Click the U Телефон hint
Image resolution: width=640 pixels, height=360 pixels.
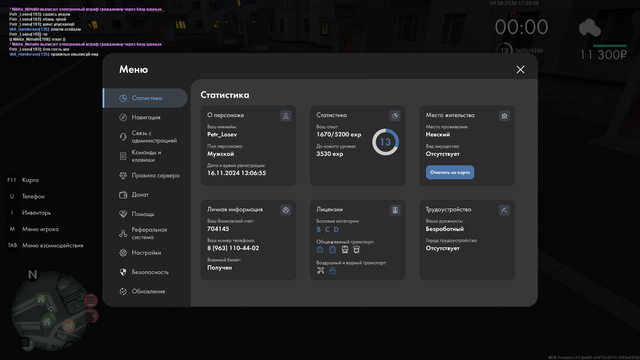pyautogui.click(x=26, y=196)
